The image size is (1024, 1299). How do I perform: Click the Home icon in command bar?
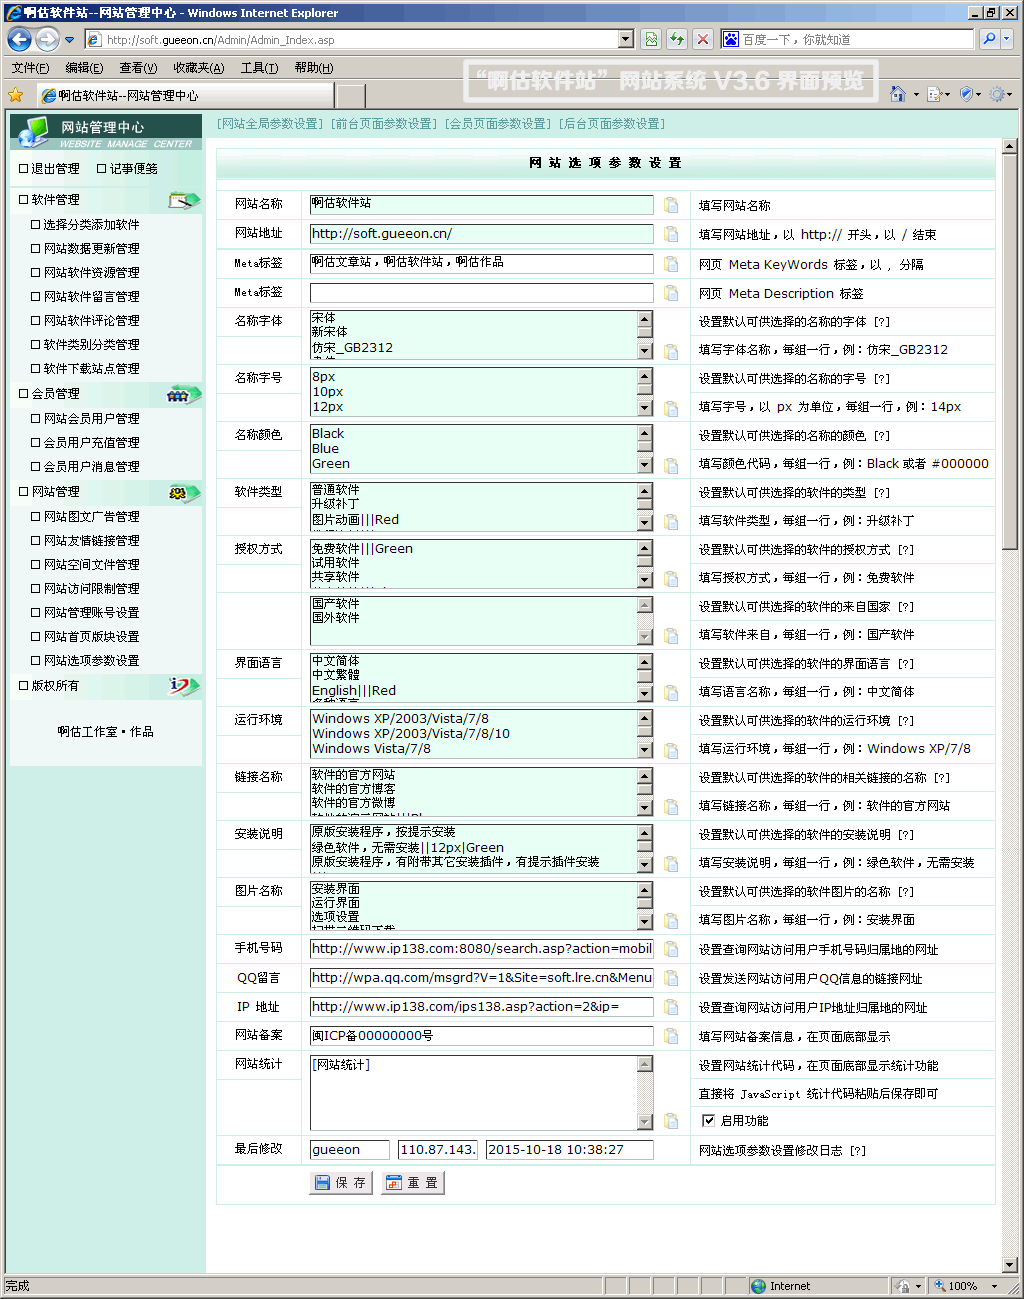point(898,94)
